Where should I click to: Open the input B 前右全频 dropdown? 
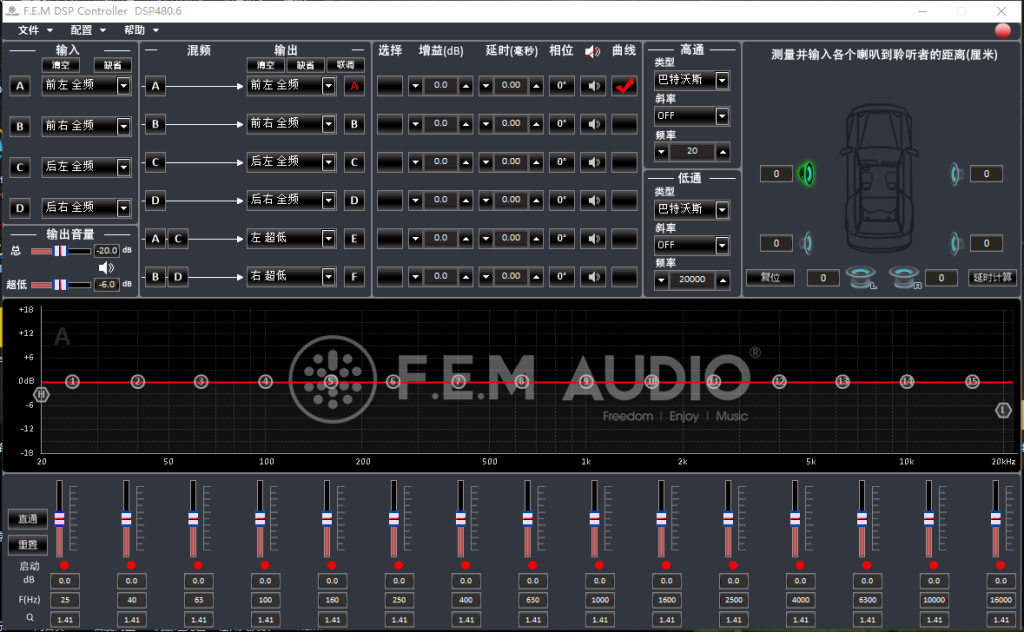(x=123, y=126)
